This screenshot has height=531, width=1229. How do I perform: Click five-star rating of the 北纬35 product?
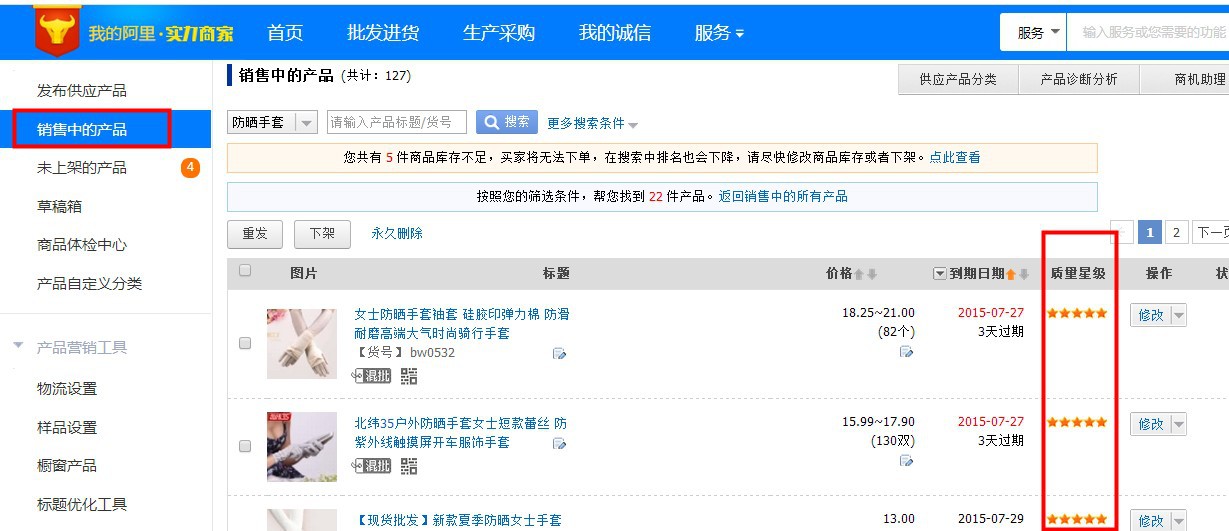(1077, 422)
